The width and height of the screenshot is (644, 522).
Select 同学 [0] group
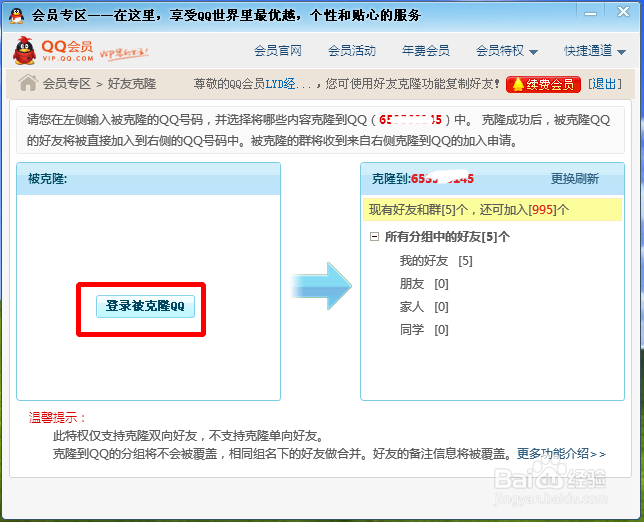(x=424, y=330)
